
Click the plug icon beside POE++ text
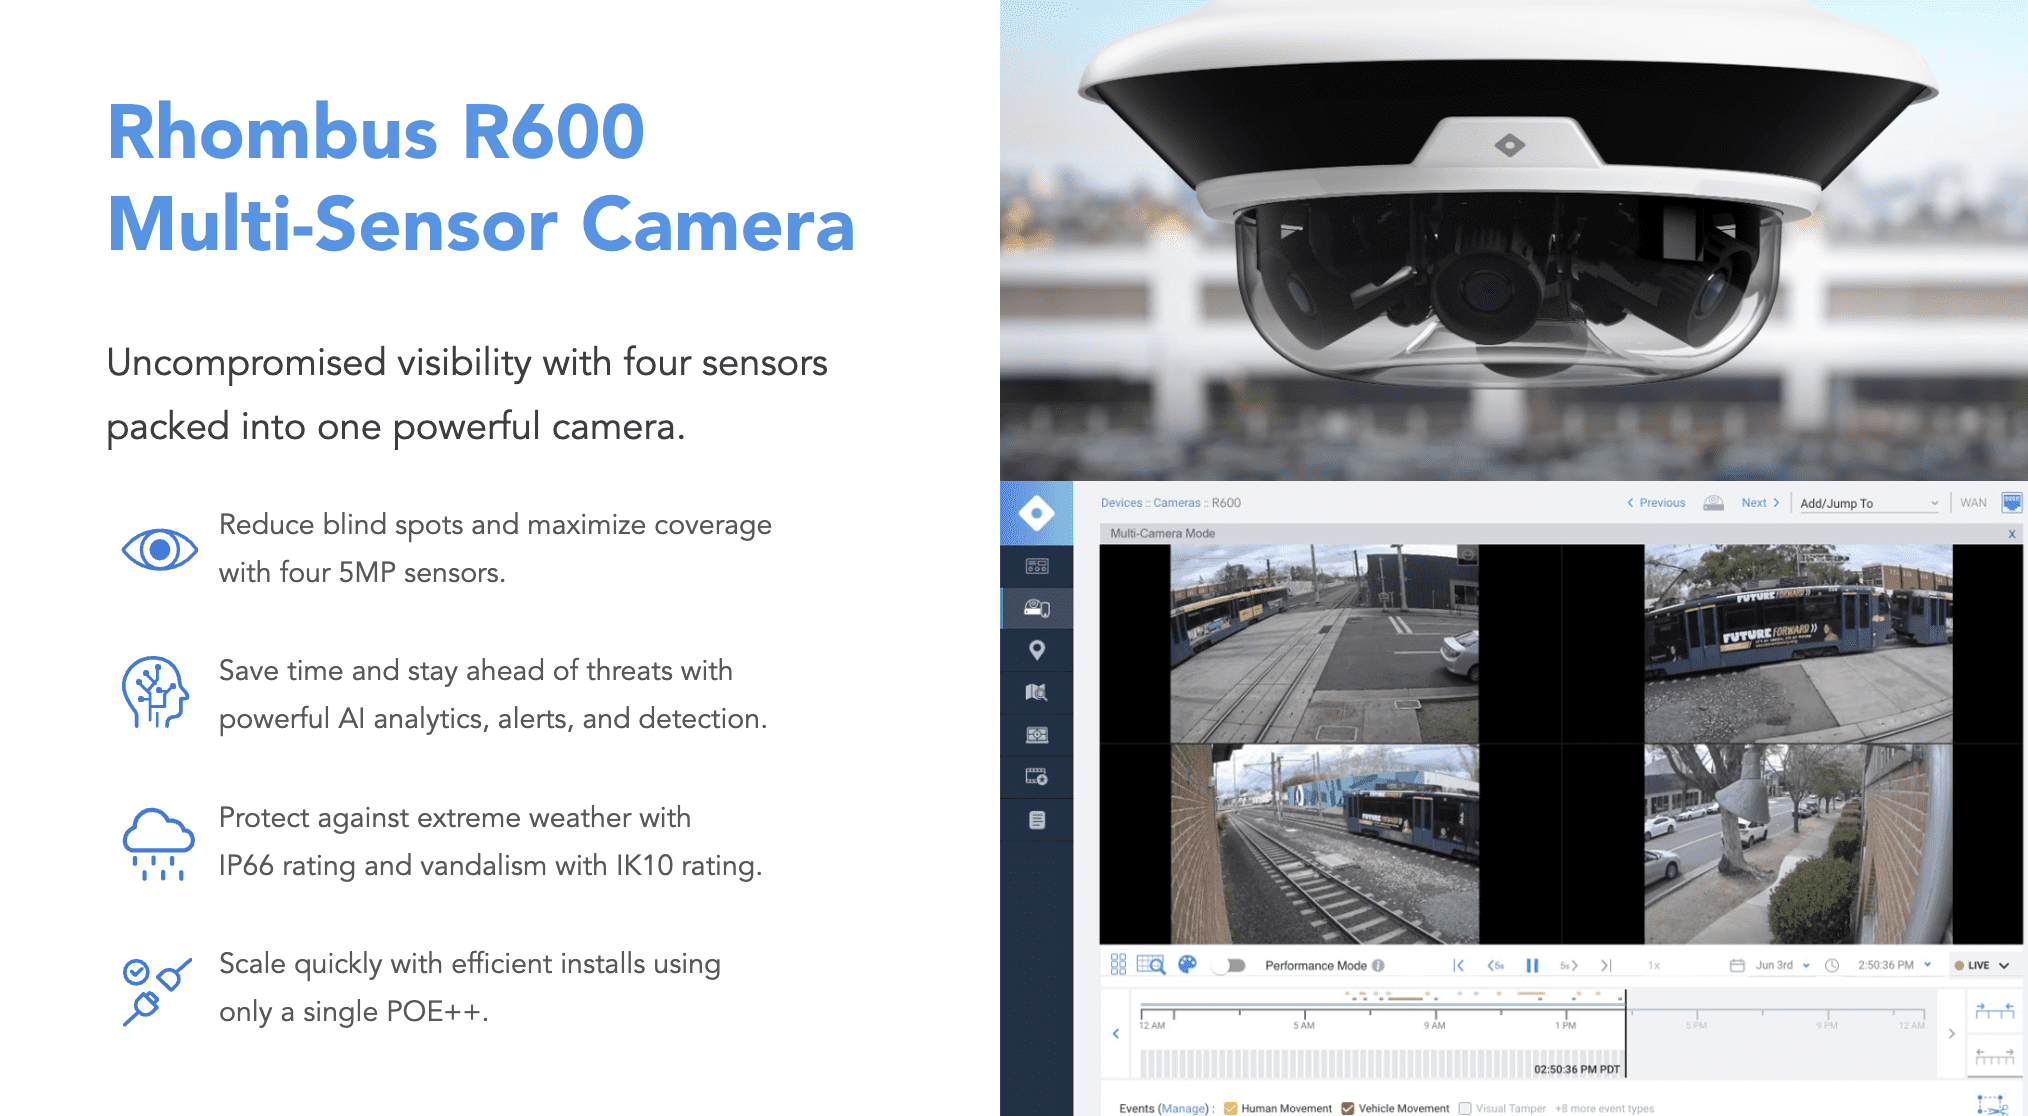(157, 991)
